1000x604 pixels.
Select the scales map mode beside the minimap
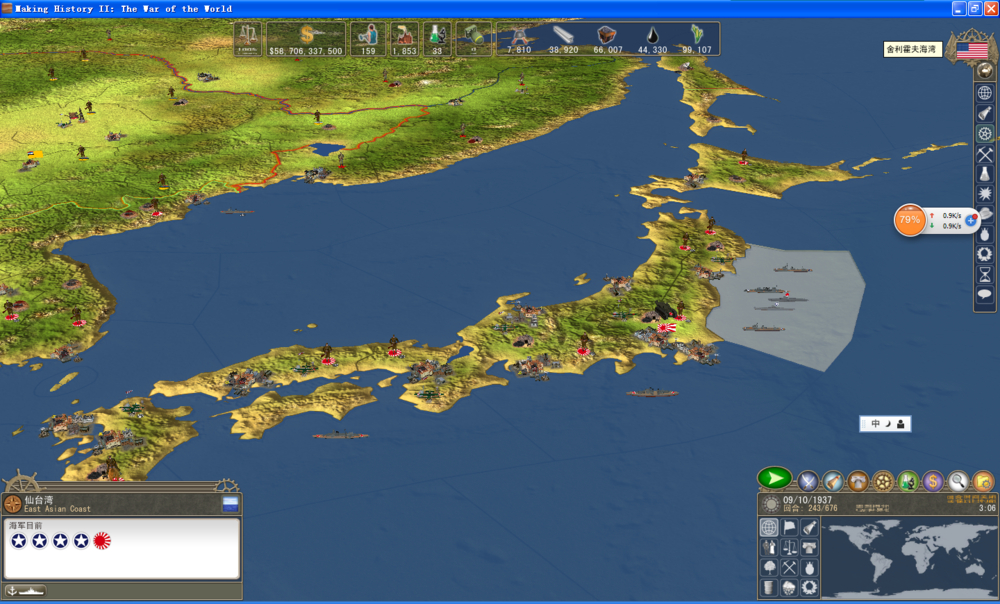(x=790, y=547)
